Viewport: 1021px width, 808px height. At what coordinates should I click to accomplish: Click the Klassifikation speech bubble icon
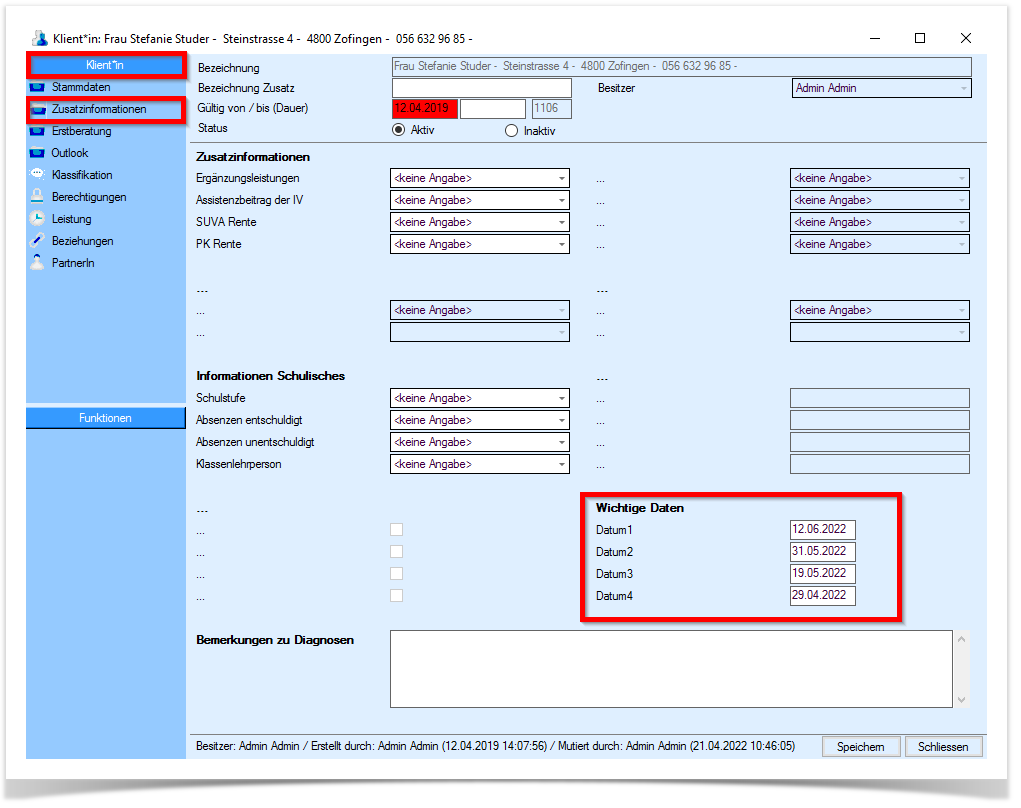click(38, 174)
